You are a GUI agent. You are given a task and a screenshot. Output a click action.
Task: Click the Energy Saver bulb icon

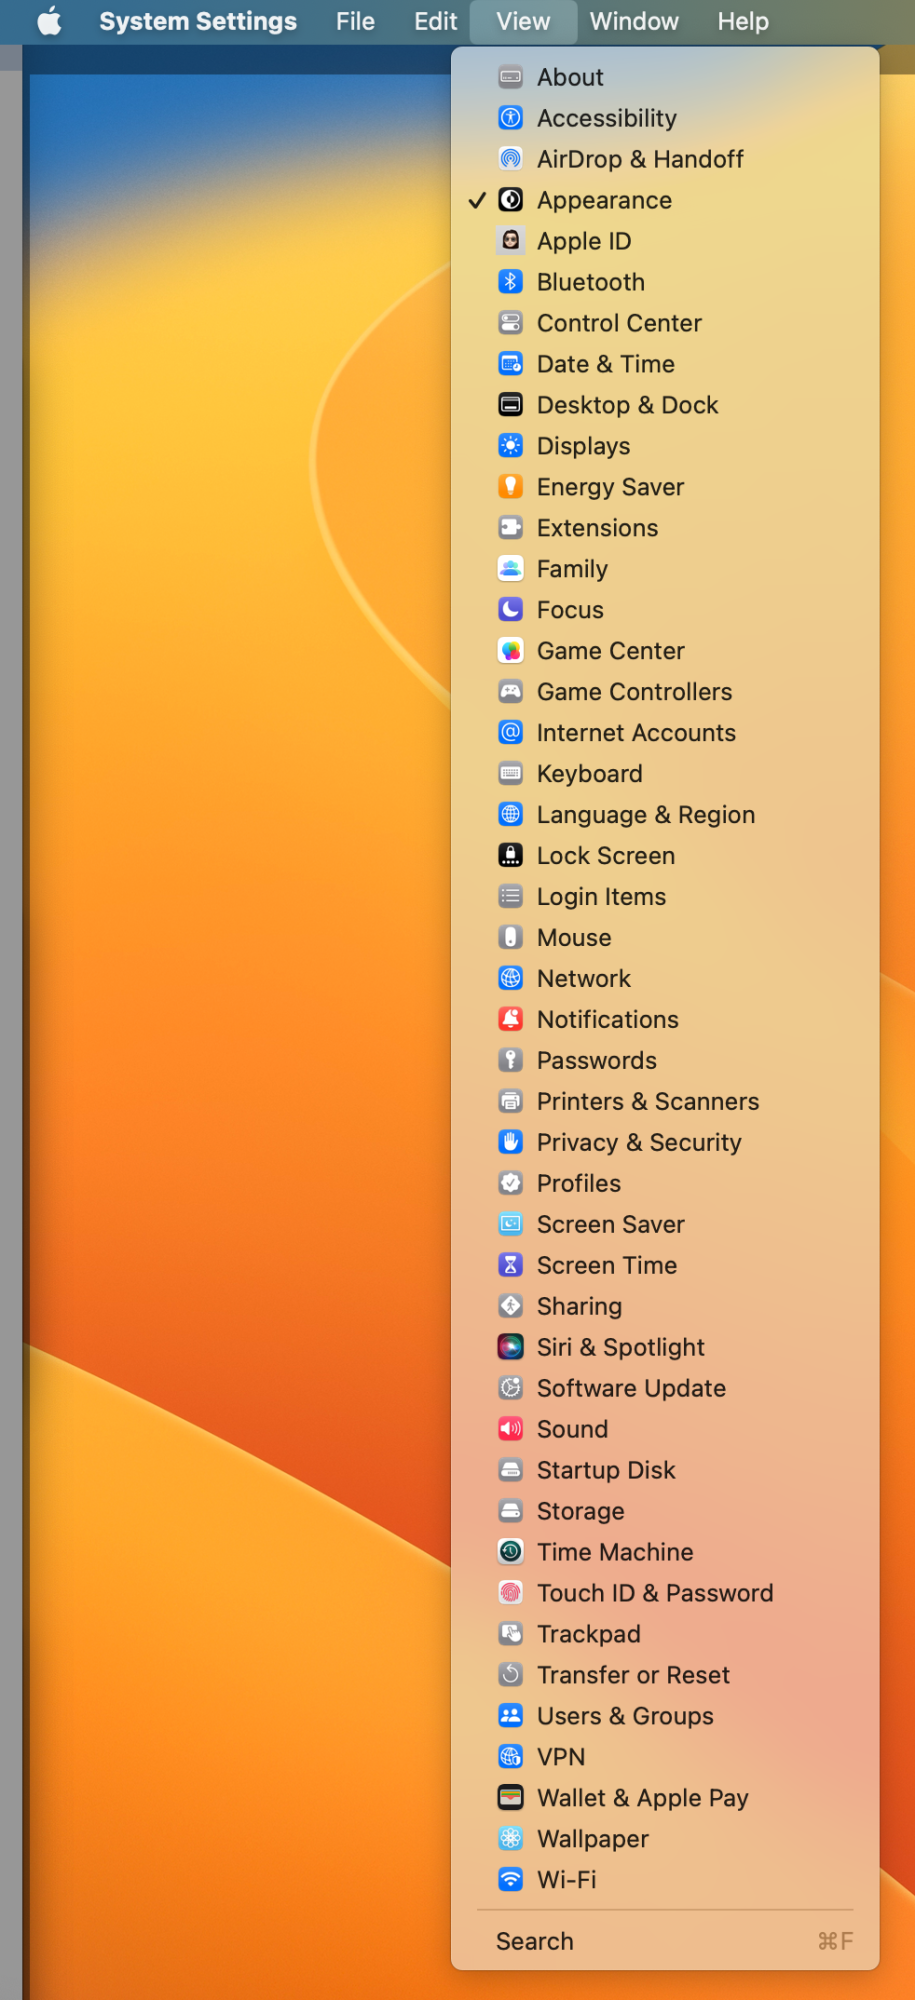[511, 487]
